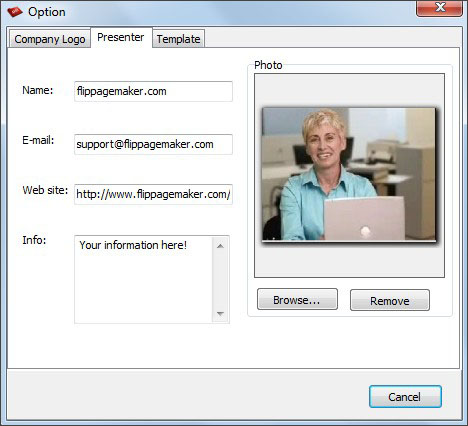The height and width of the screenshot is (426, 468).
Task: Click the Info label
Action: point(34,240)
